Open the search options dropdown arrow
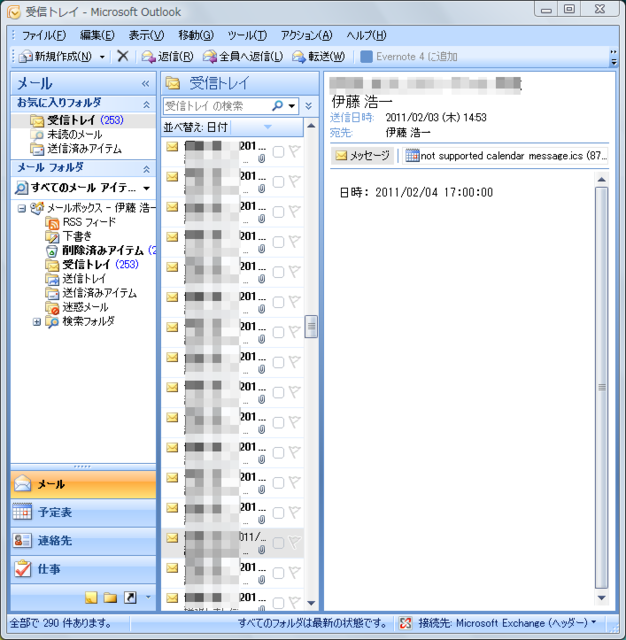Screen dimensions: 626x640 (292, 106)
